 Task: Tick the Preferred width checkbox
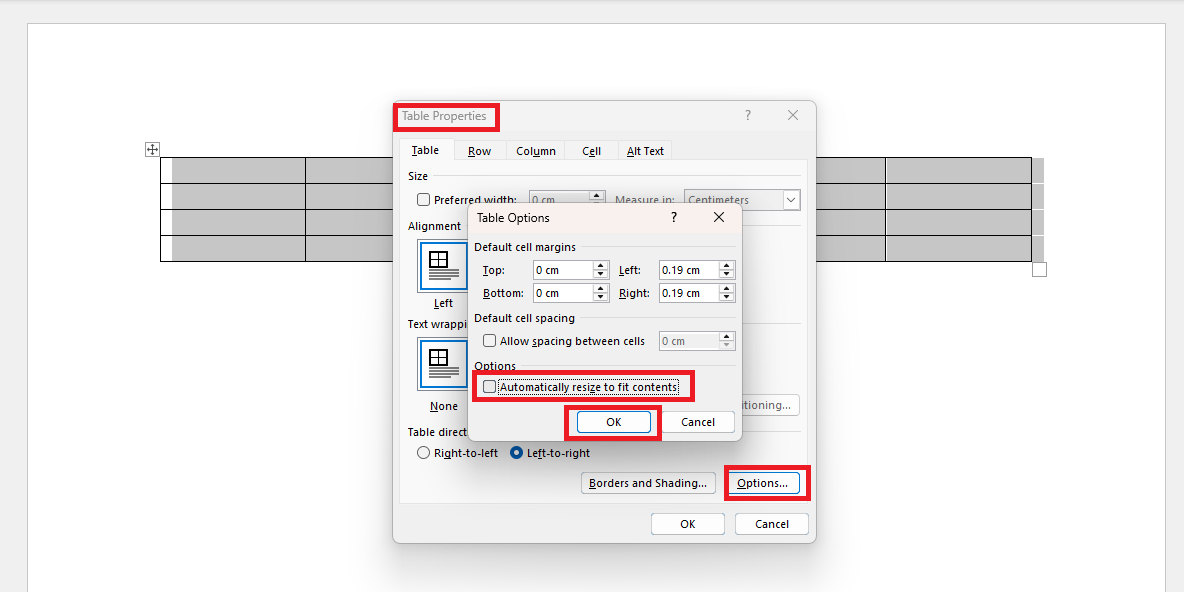point(424,200)
